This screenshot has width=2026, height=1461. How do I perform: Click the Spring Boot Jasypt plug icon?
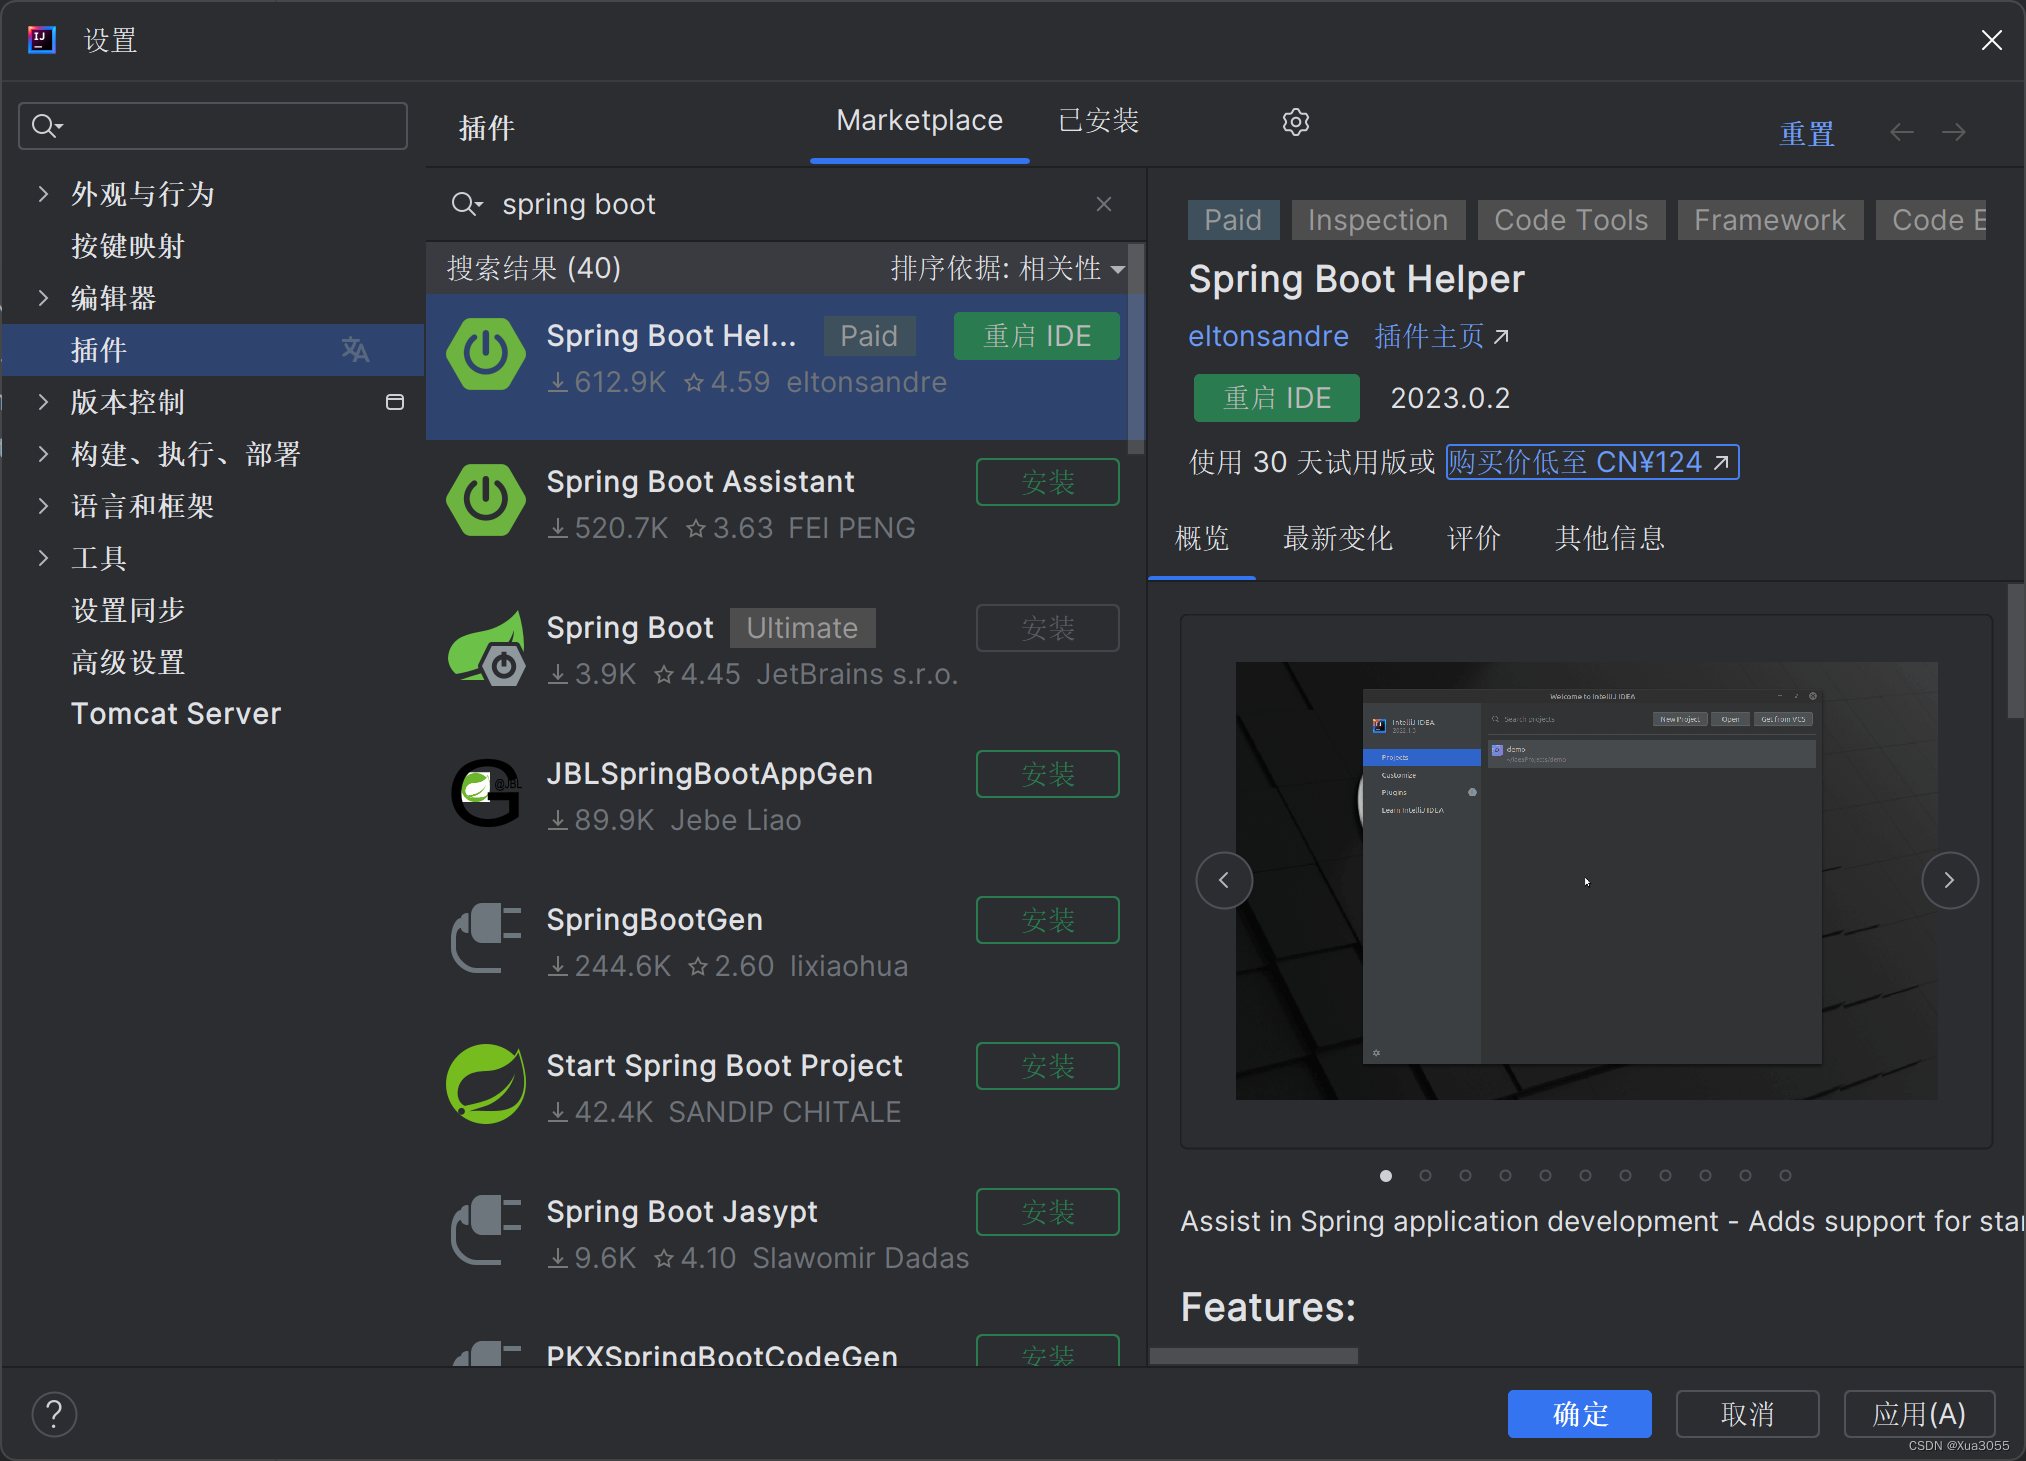pos(486,1230)
